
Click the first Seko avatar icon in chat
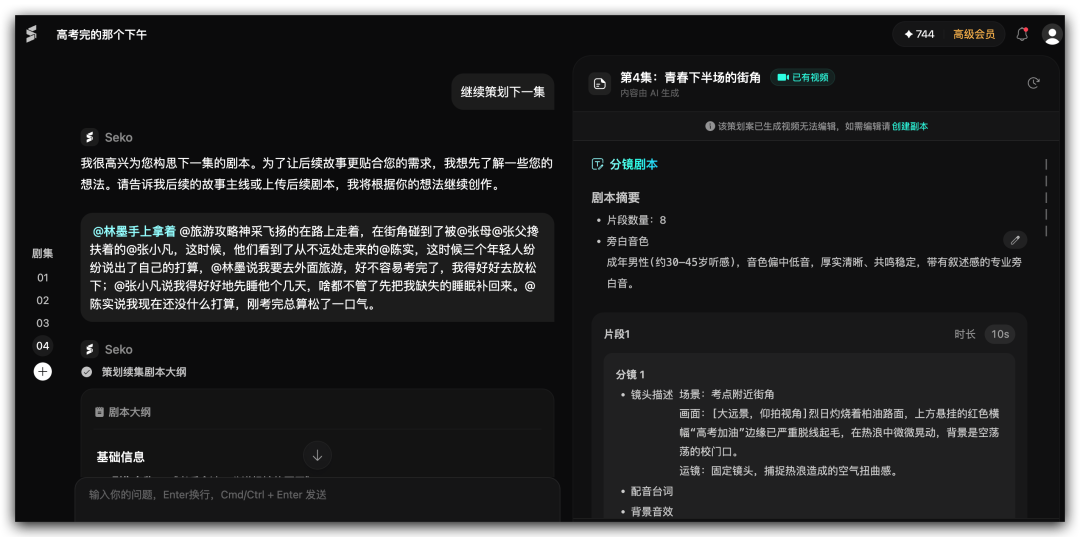click(x=89, y=137)
